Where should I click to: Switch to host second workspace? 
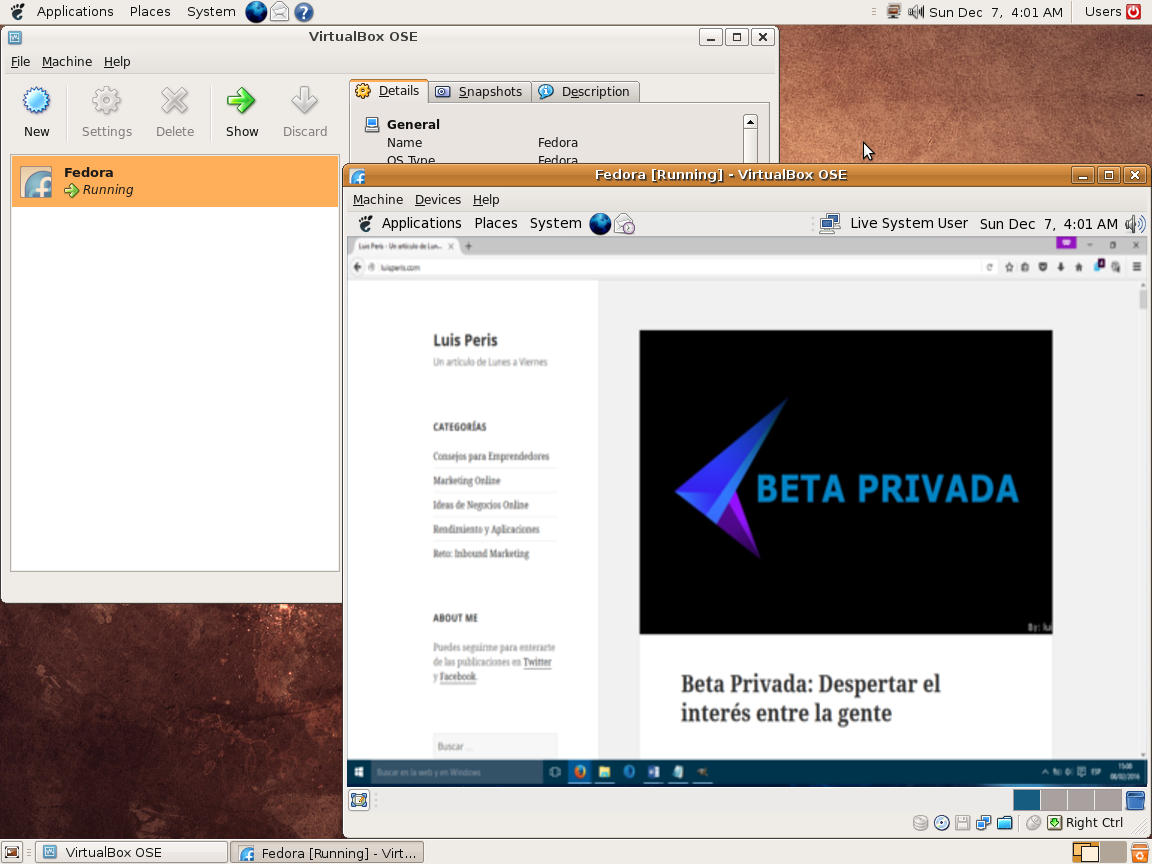click(x=1113, y=852)
